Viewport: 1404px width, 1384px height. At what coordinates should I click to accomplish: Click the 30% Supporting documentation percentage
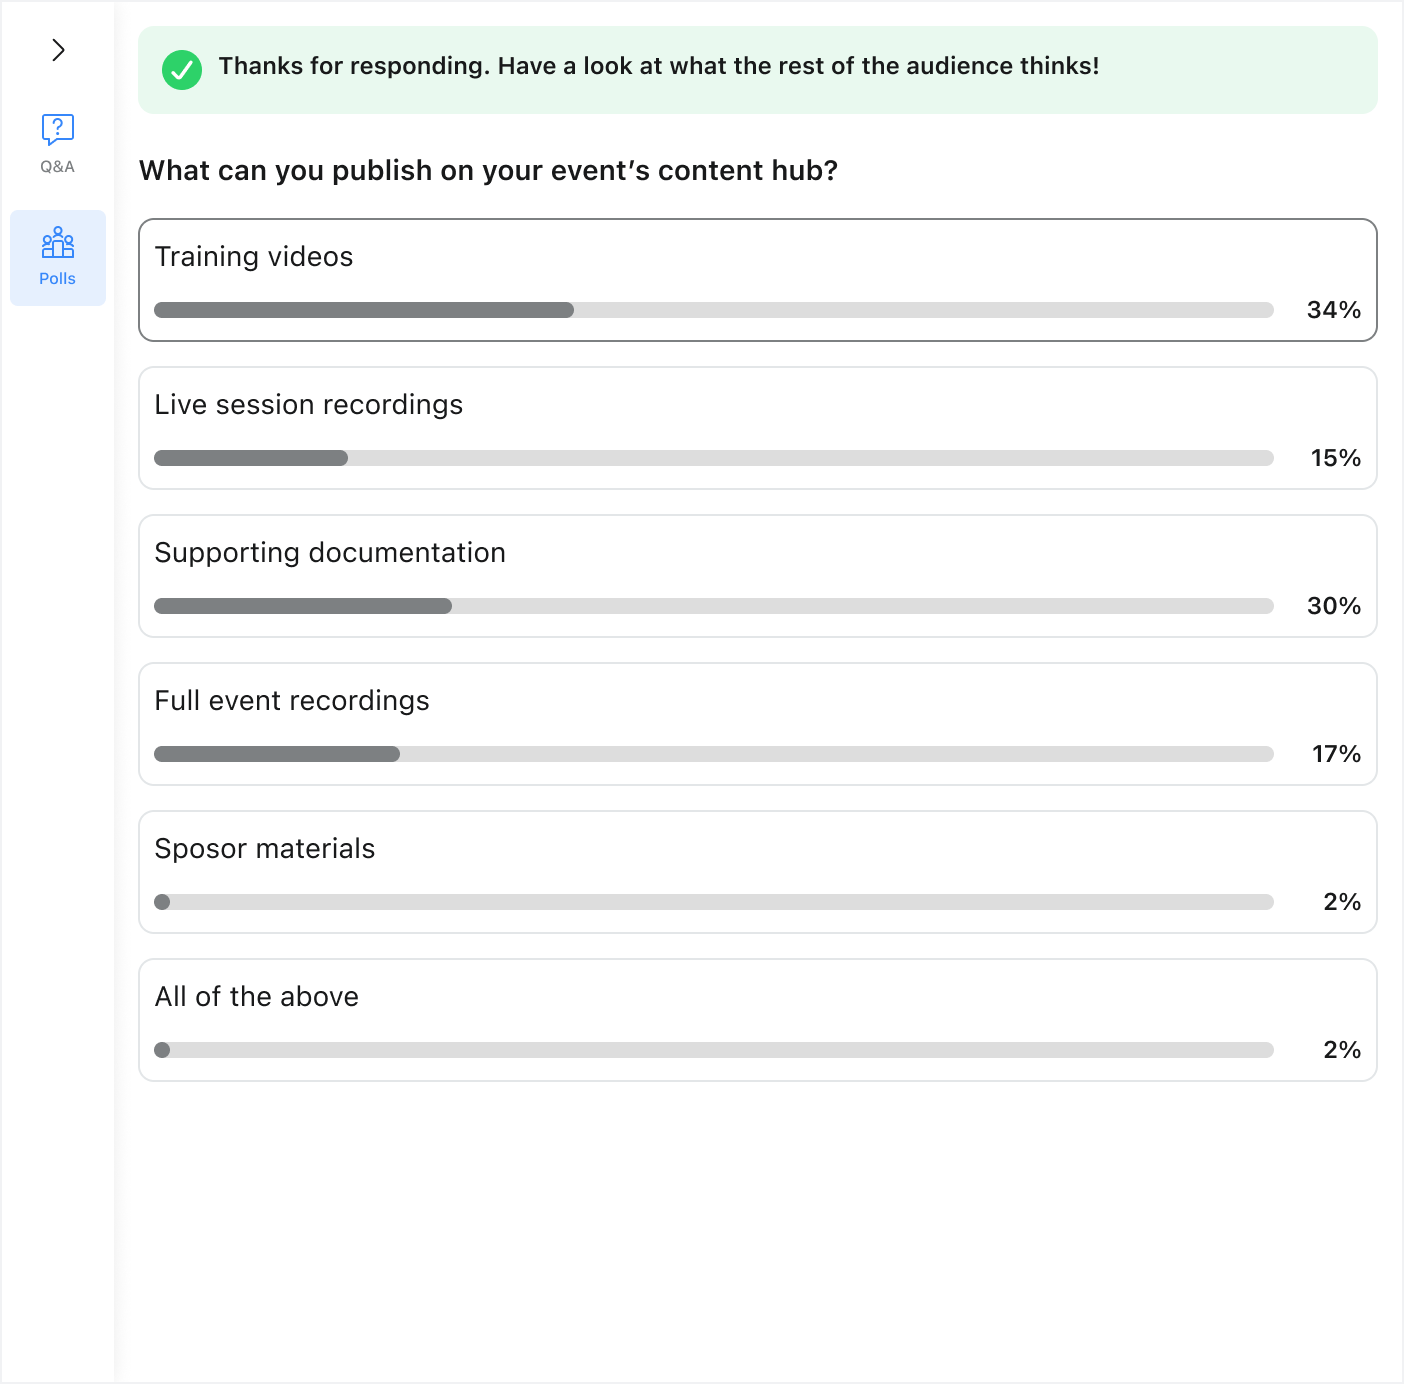(x=1334, y=606)
